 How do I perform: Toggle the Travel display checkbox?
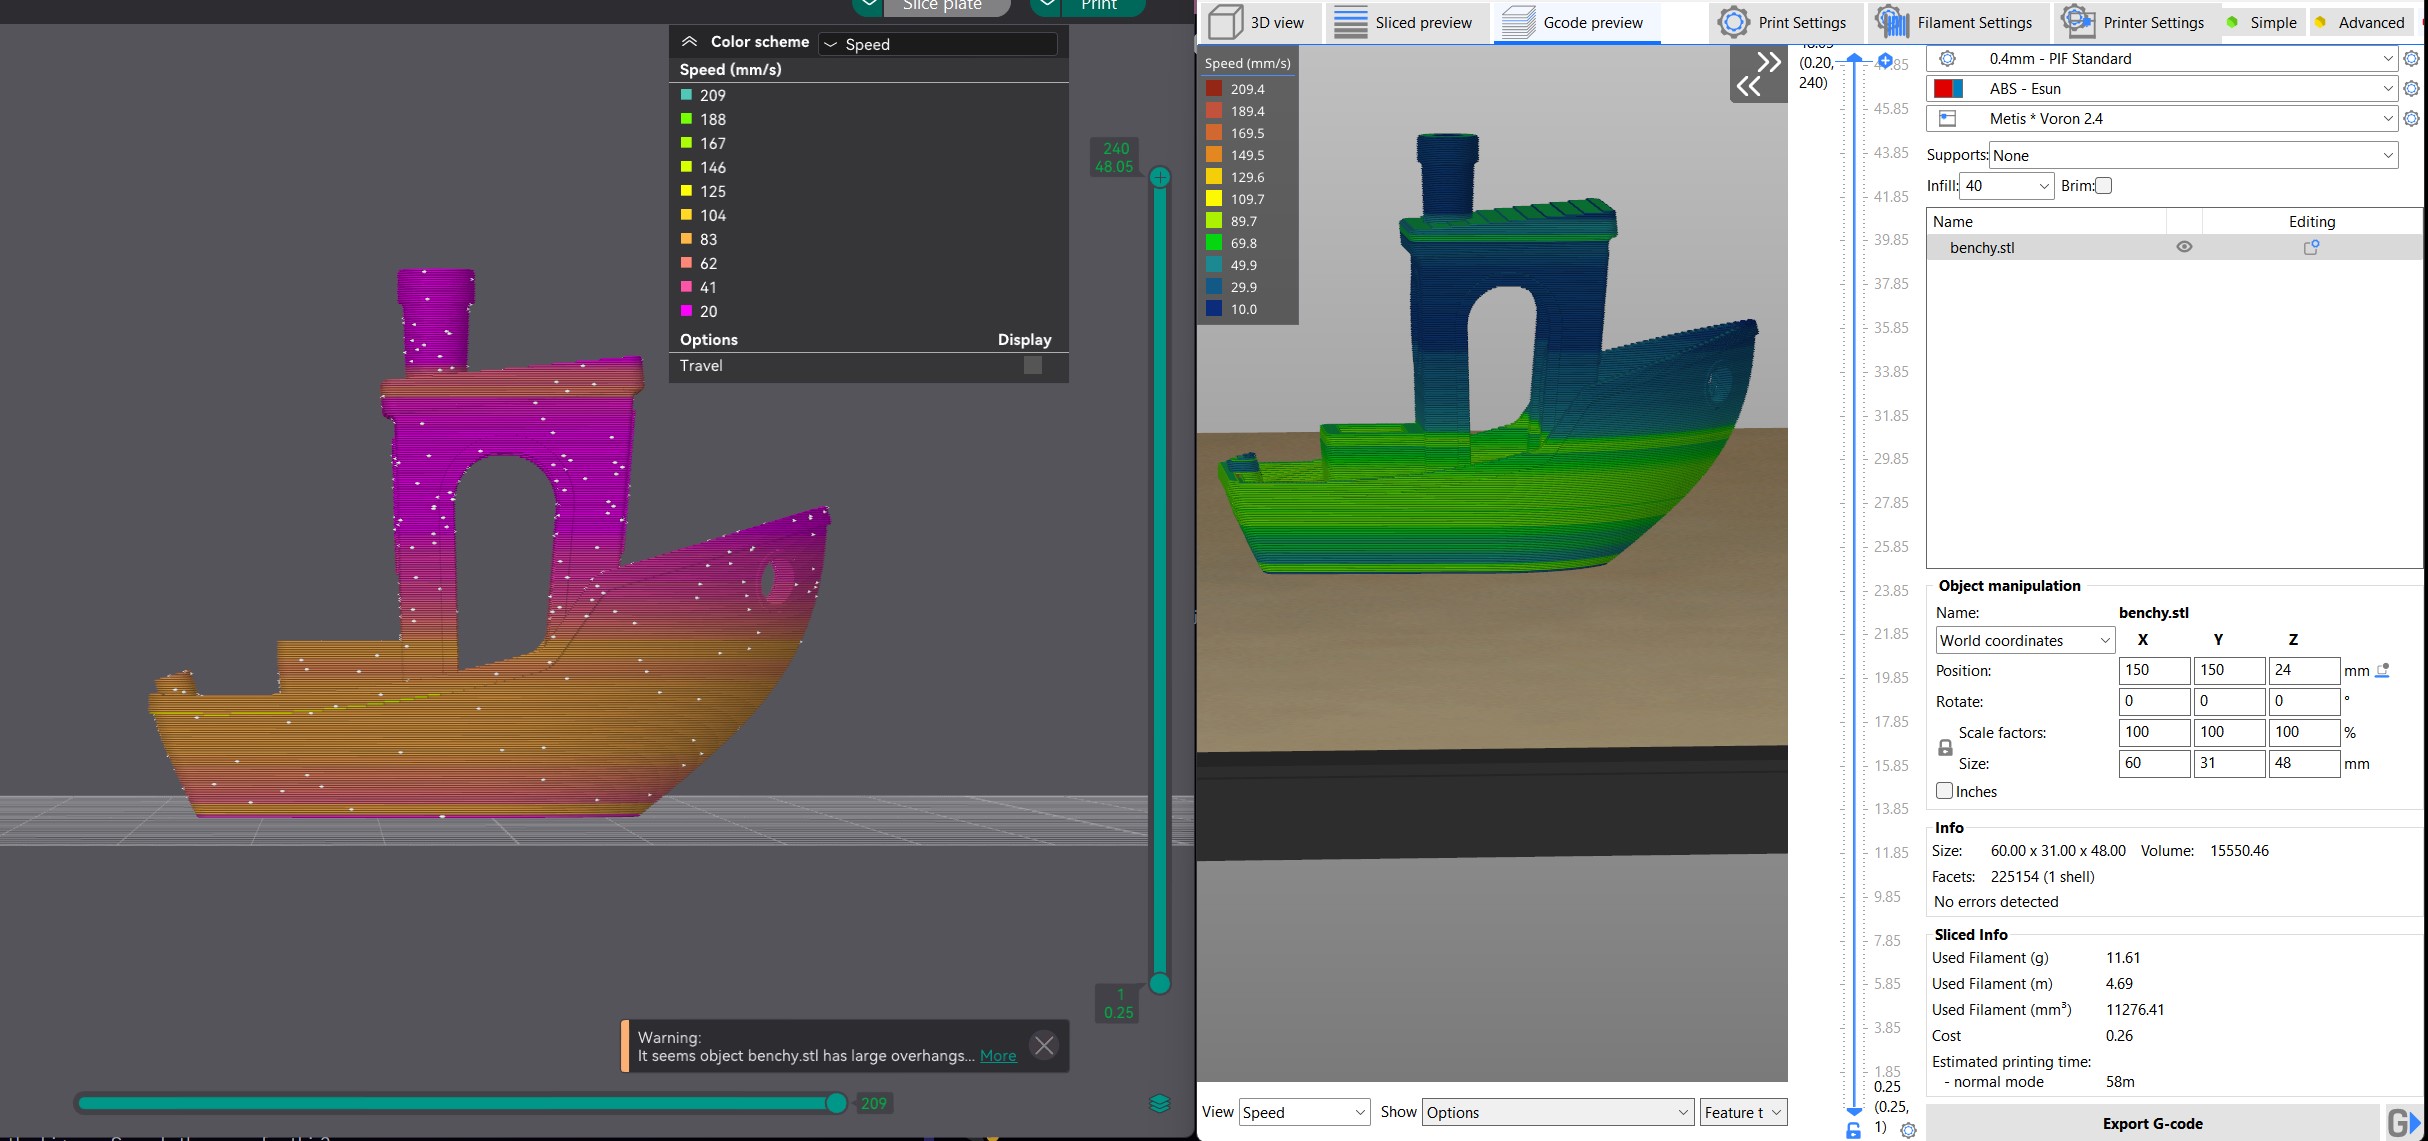click(x=1032, y=365)
